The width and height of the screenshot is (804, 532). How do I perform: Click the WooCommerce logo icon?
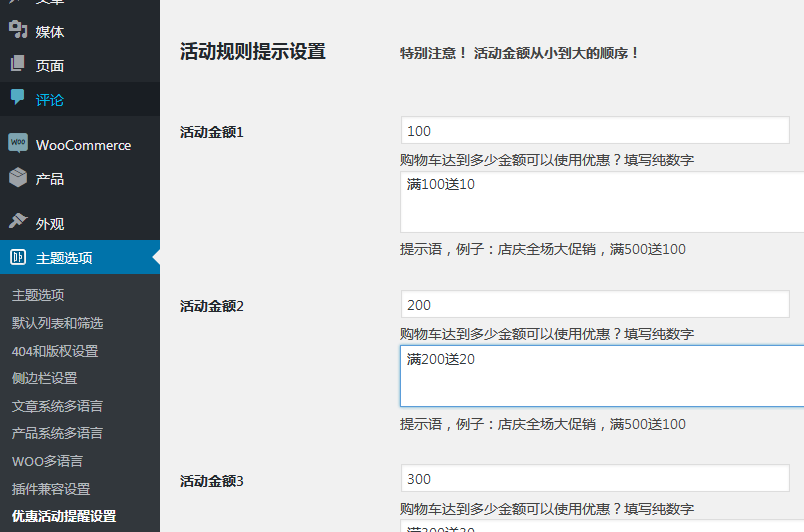[18, 142]
